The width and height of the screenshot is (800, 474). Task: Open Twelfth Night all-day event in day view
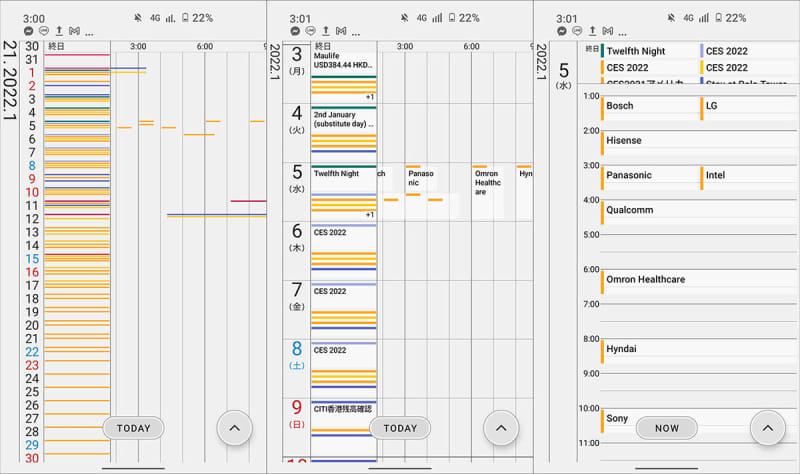pos(649,51)
